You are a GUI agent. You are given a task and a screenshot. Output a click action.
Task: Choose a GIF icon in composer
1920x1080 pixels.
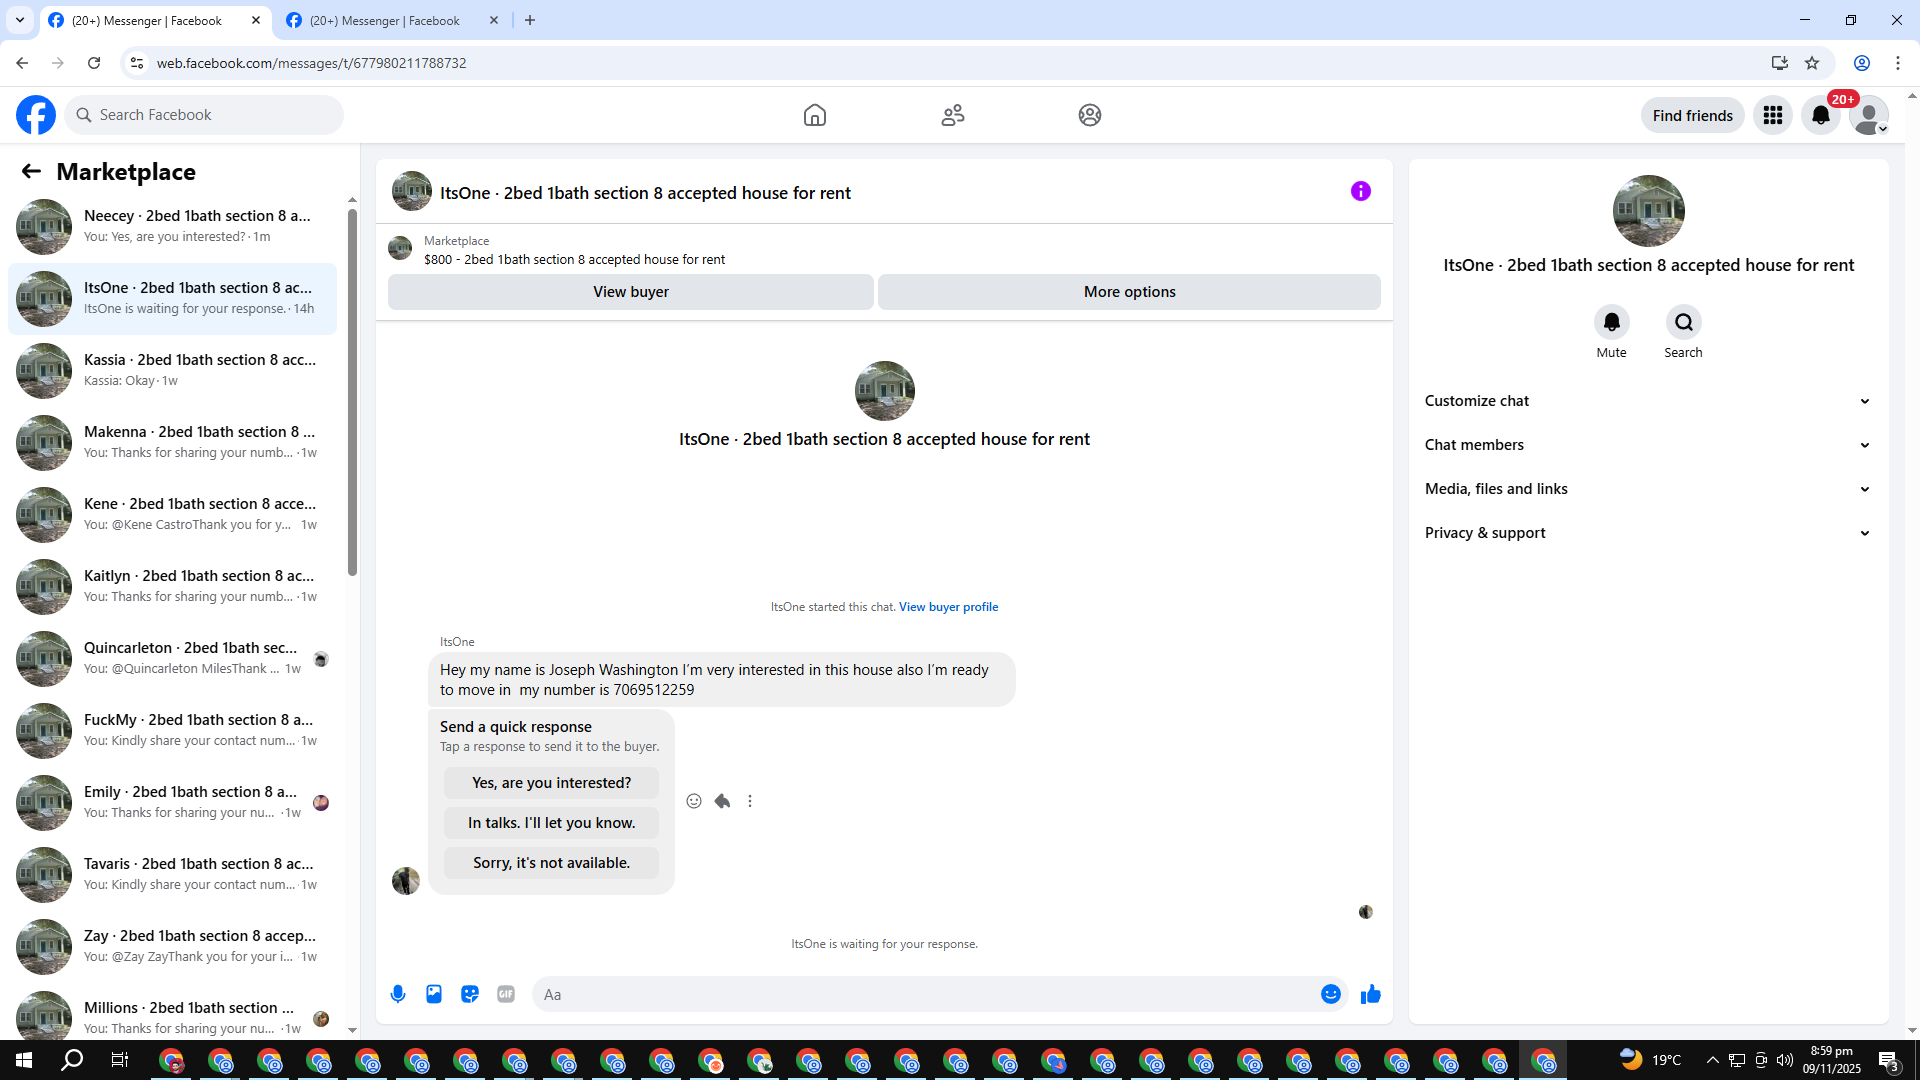coord(506,994)
